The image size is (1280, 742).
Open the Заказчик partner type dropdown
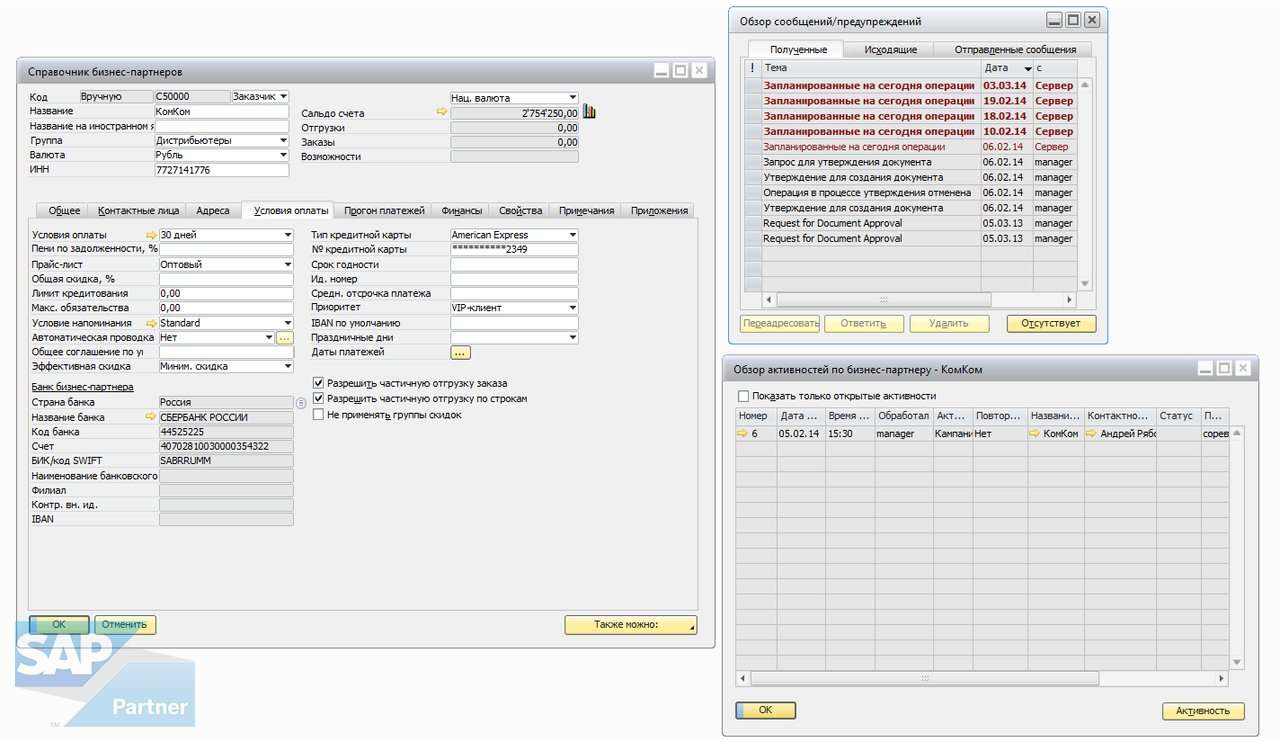pyautogui.click(x=284, y=97)
